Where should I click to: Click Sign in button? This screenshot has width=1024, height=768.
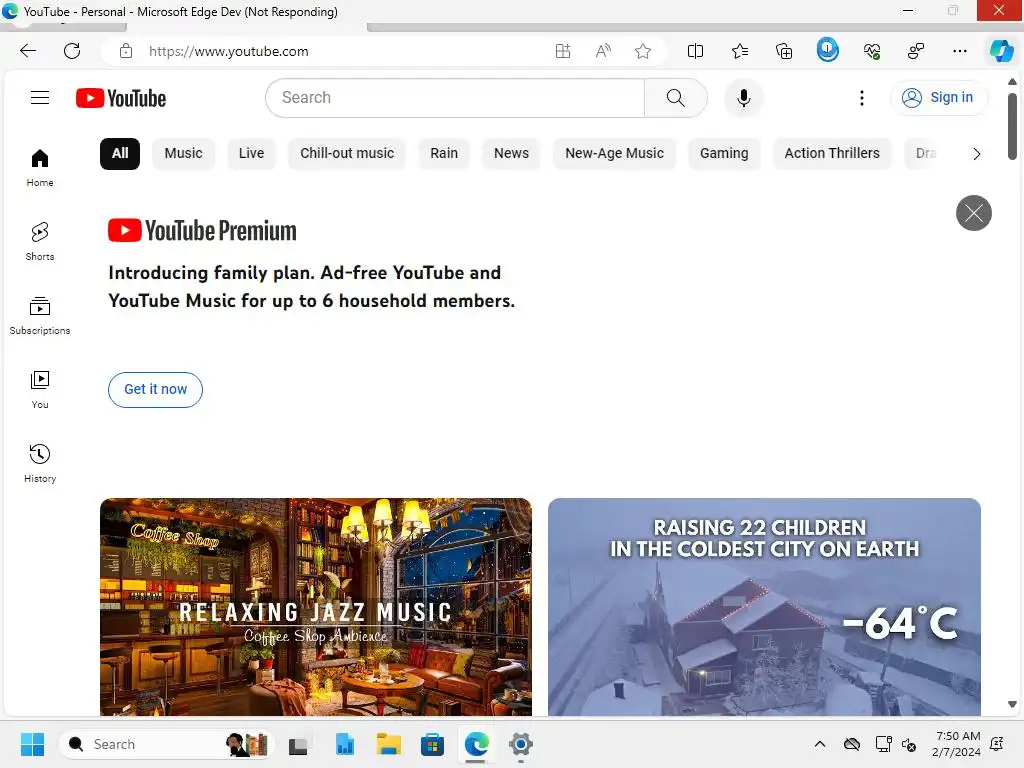[x=938, y=98]
